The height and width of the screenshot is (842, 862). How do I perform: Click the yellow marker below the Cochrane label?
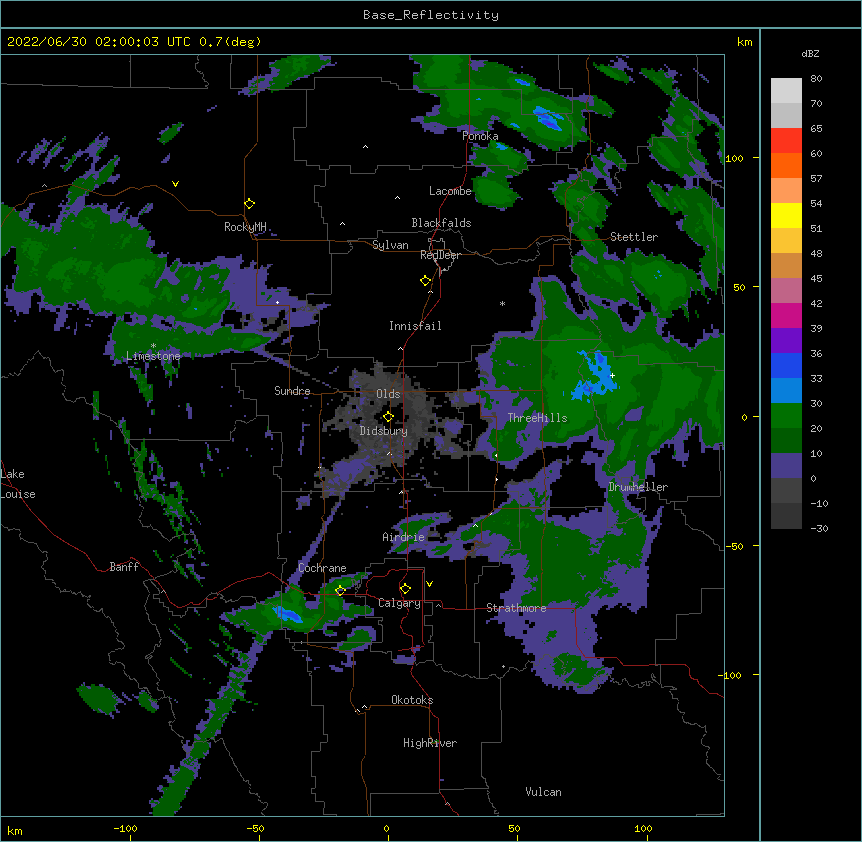340,591
